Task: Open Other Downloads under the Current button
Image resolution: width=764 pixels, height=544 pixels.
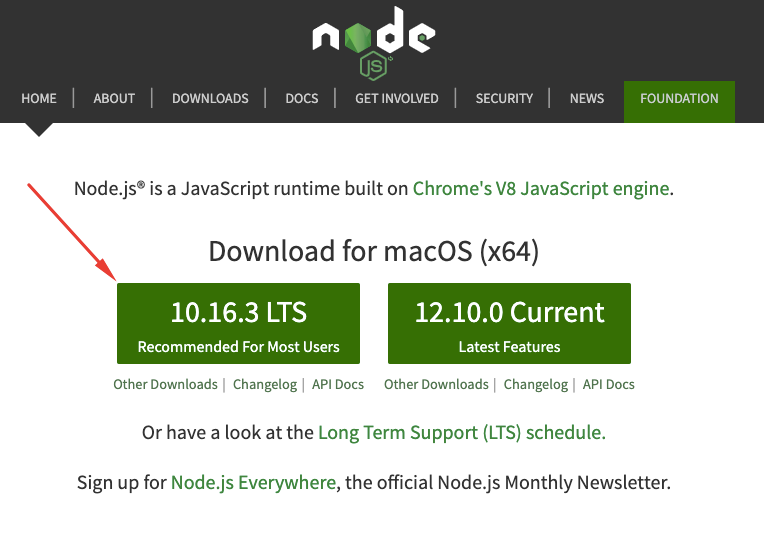Action: pos(436,384)
